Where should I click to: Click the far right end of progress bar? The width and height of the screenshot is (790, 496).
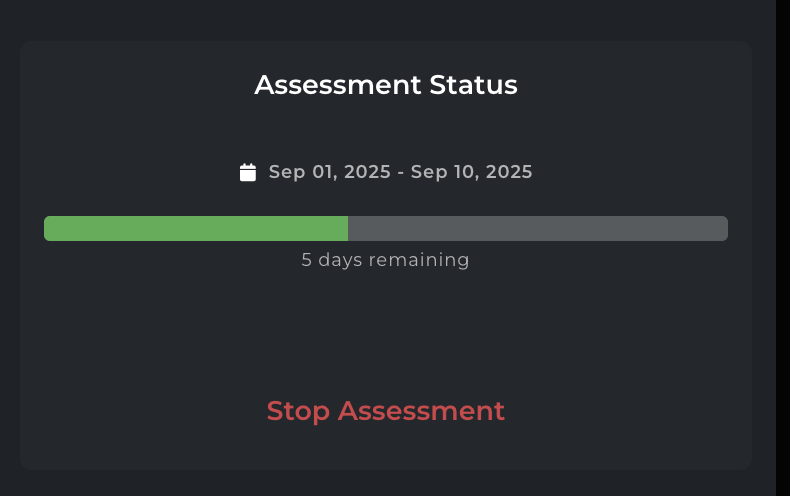(724, 228)
